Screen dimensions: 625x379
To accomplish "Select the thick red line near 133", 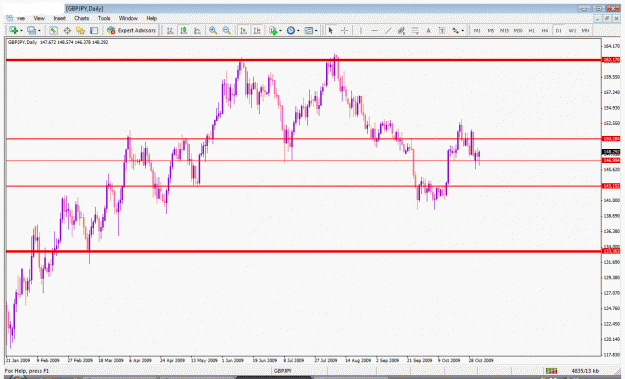I will pyautogui.click(x=303, y=251).
